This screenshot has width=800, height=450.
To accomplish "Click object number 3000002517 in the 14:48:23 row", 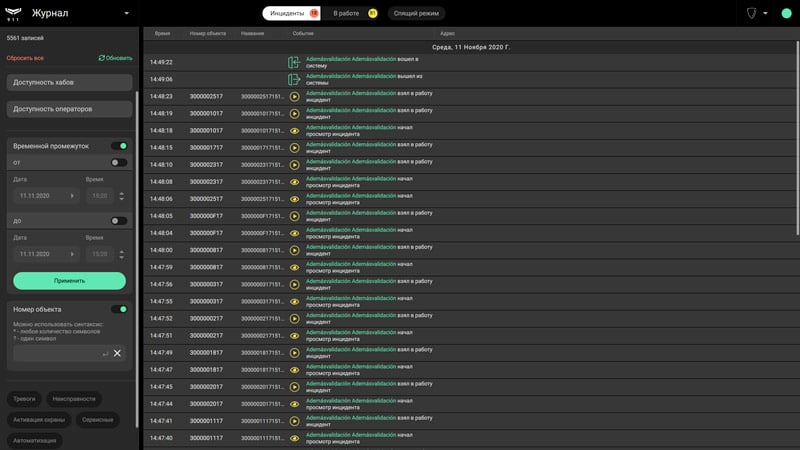I will point(206,96).
